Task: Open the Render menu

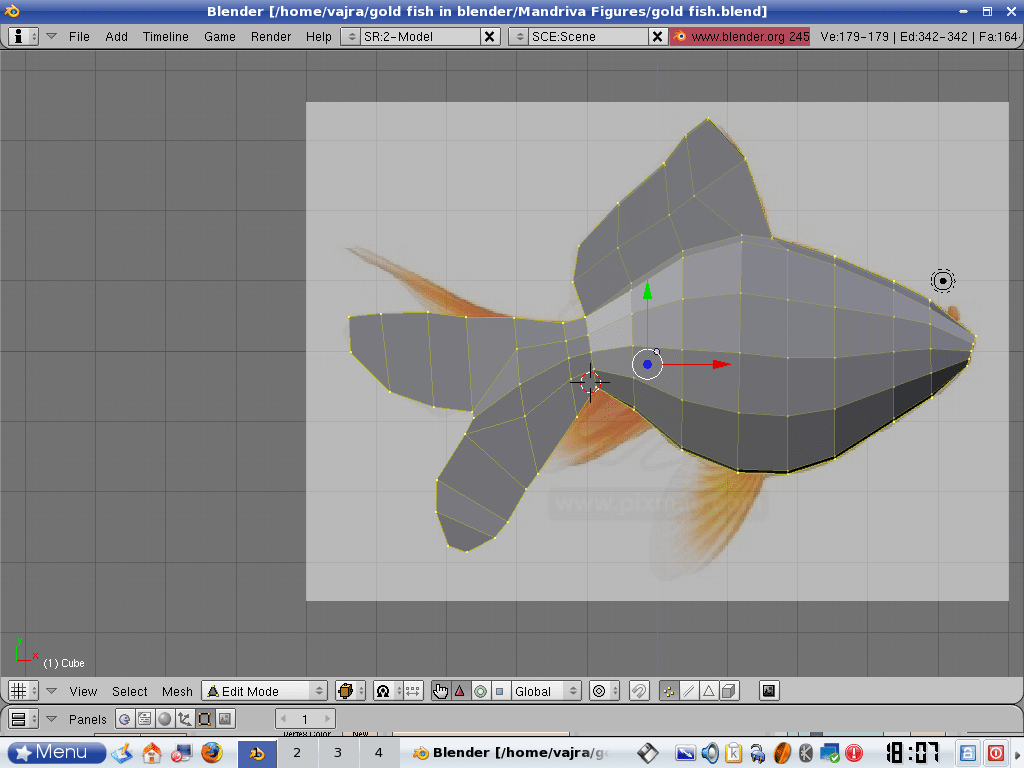Action: tap(271, 36)
